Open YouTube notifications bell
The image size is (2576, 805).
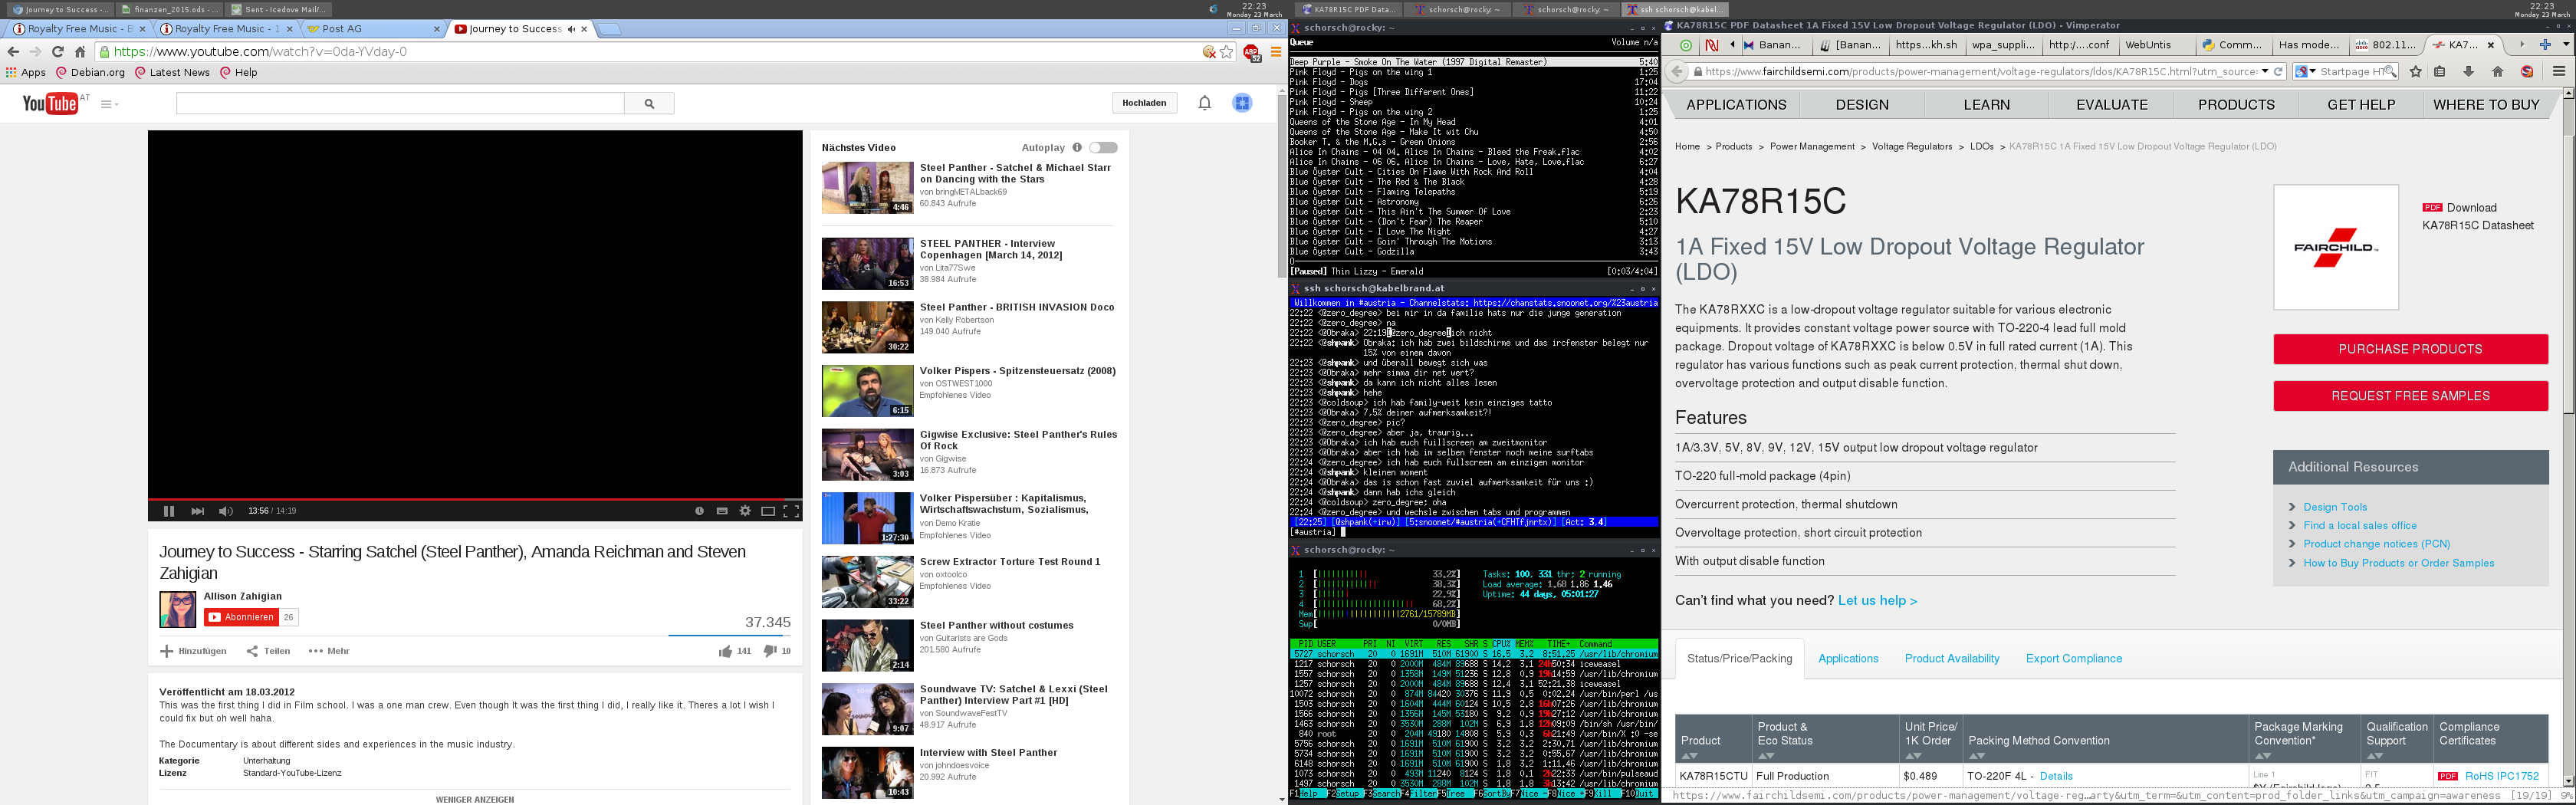point(1204,103)
